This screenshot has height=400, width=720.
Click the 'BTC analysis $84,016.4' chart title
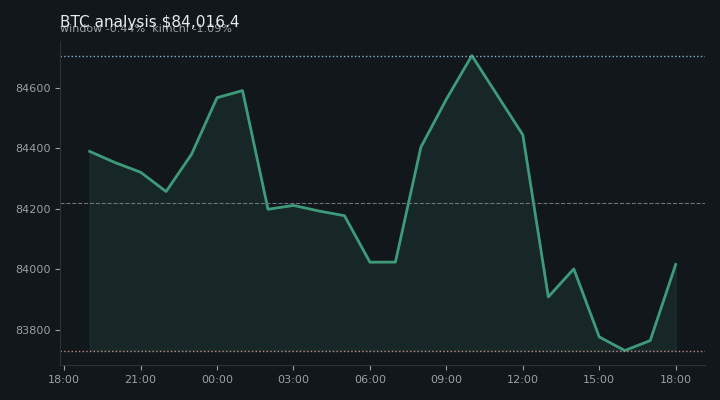pyautogui.click(x=149, y=22)
